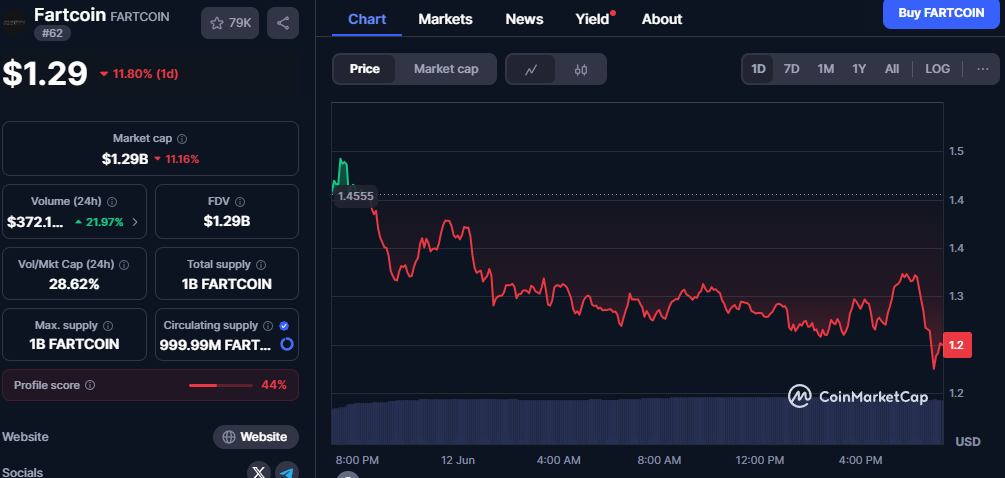
Task: Select 1M time range
Action: click(826, 69)
